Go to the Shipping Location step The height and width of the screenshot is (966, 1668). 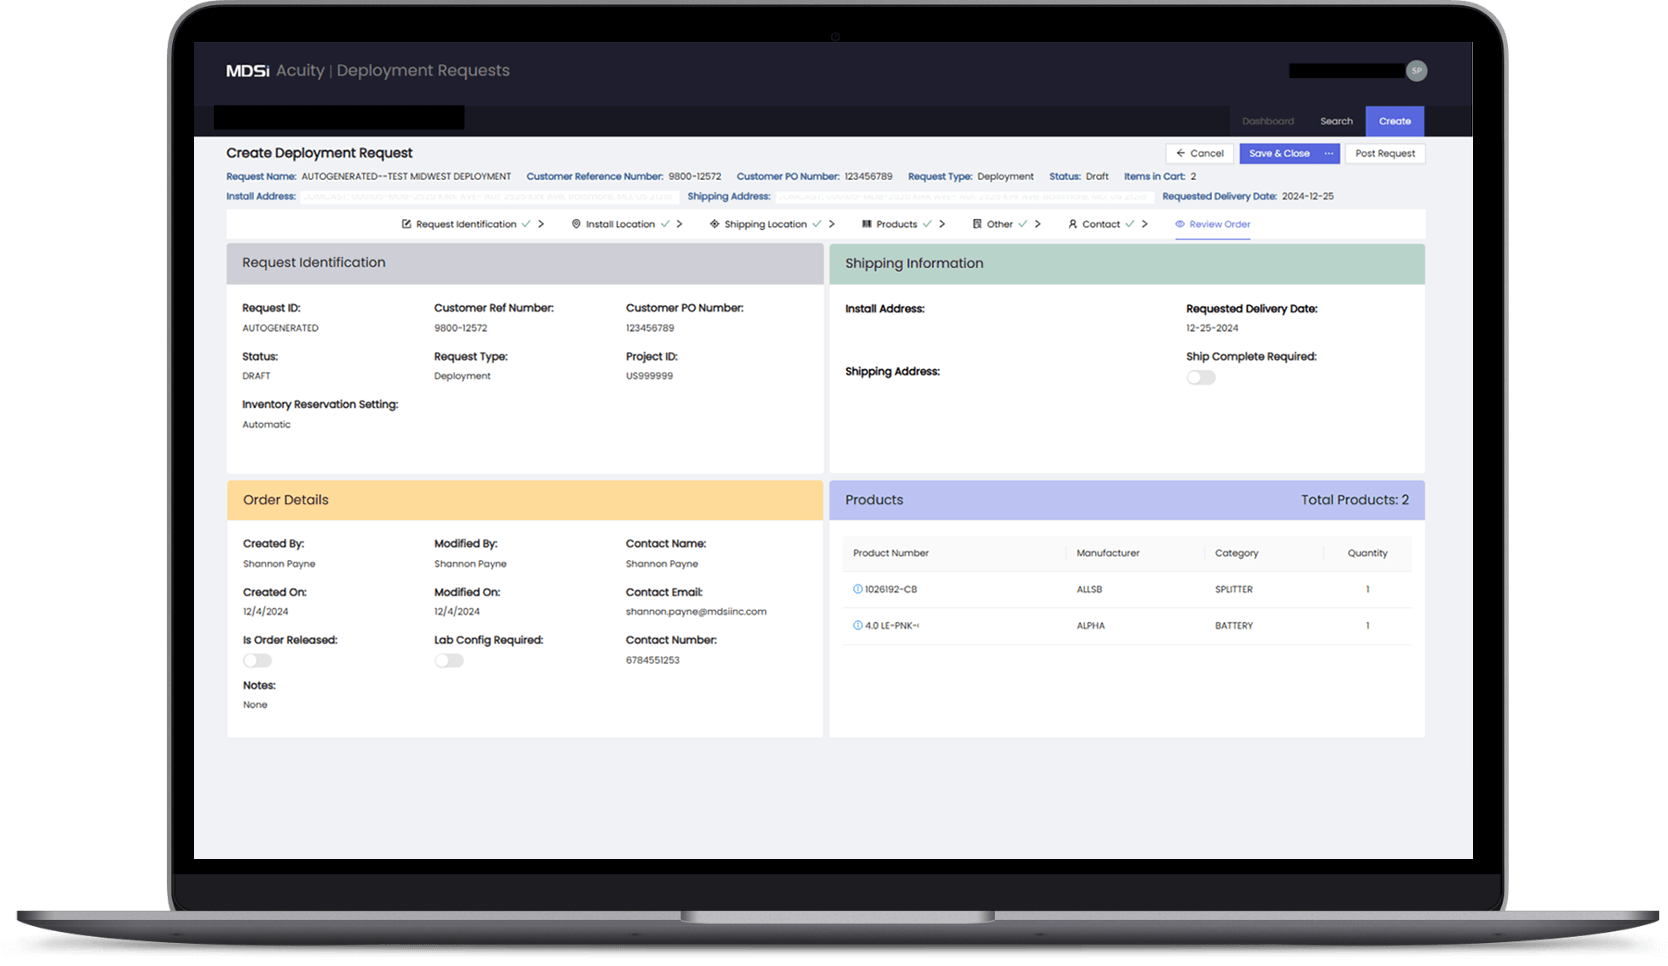pyautogui.click(x=765, y=224)
